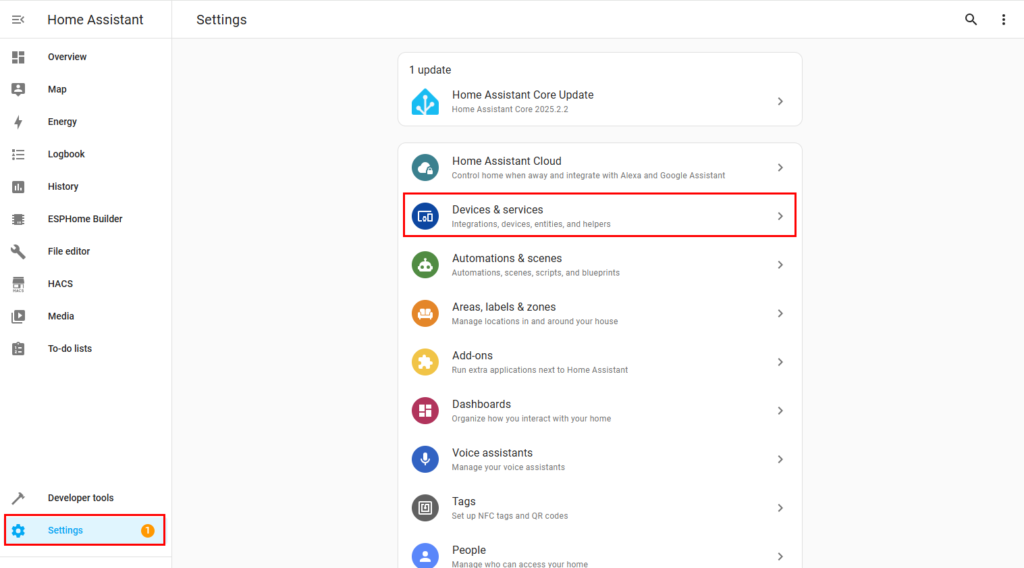Click the Areas, labels & zones sofa icon
The image size is (1024, 568).
pos(425,313)
